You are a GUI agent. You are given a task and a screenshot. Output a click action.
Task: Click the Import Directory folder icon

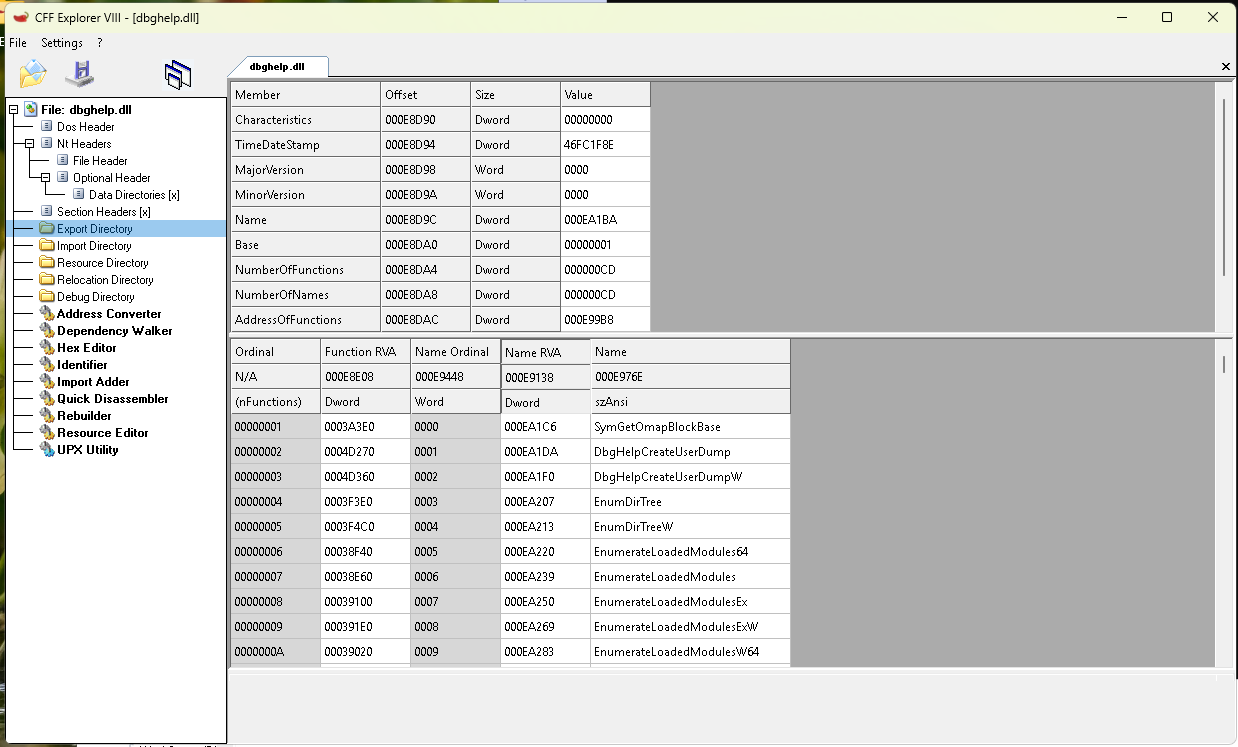[x=47, y=246]
